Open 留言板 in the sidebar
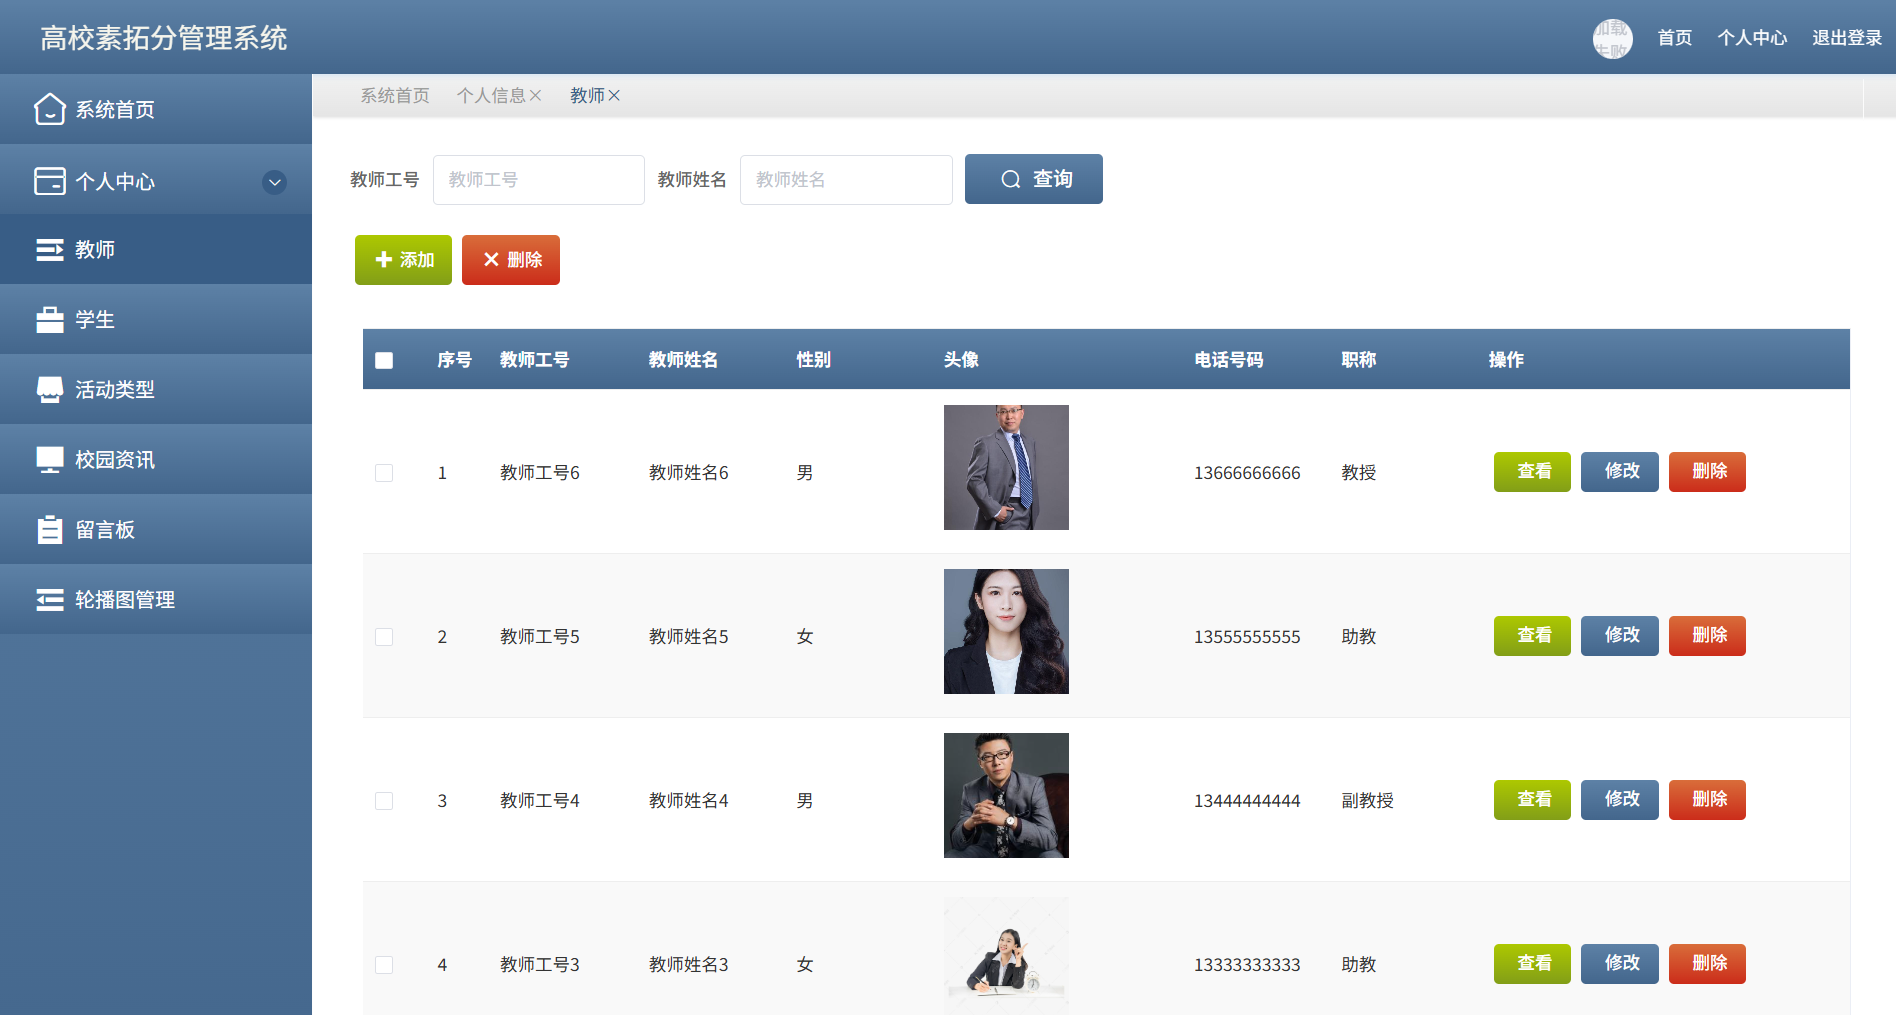Screen dimensions: 1896x1015 pos(156,529)
